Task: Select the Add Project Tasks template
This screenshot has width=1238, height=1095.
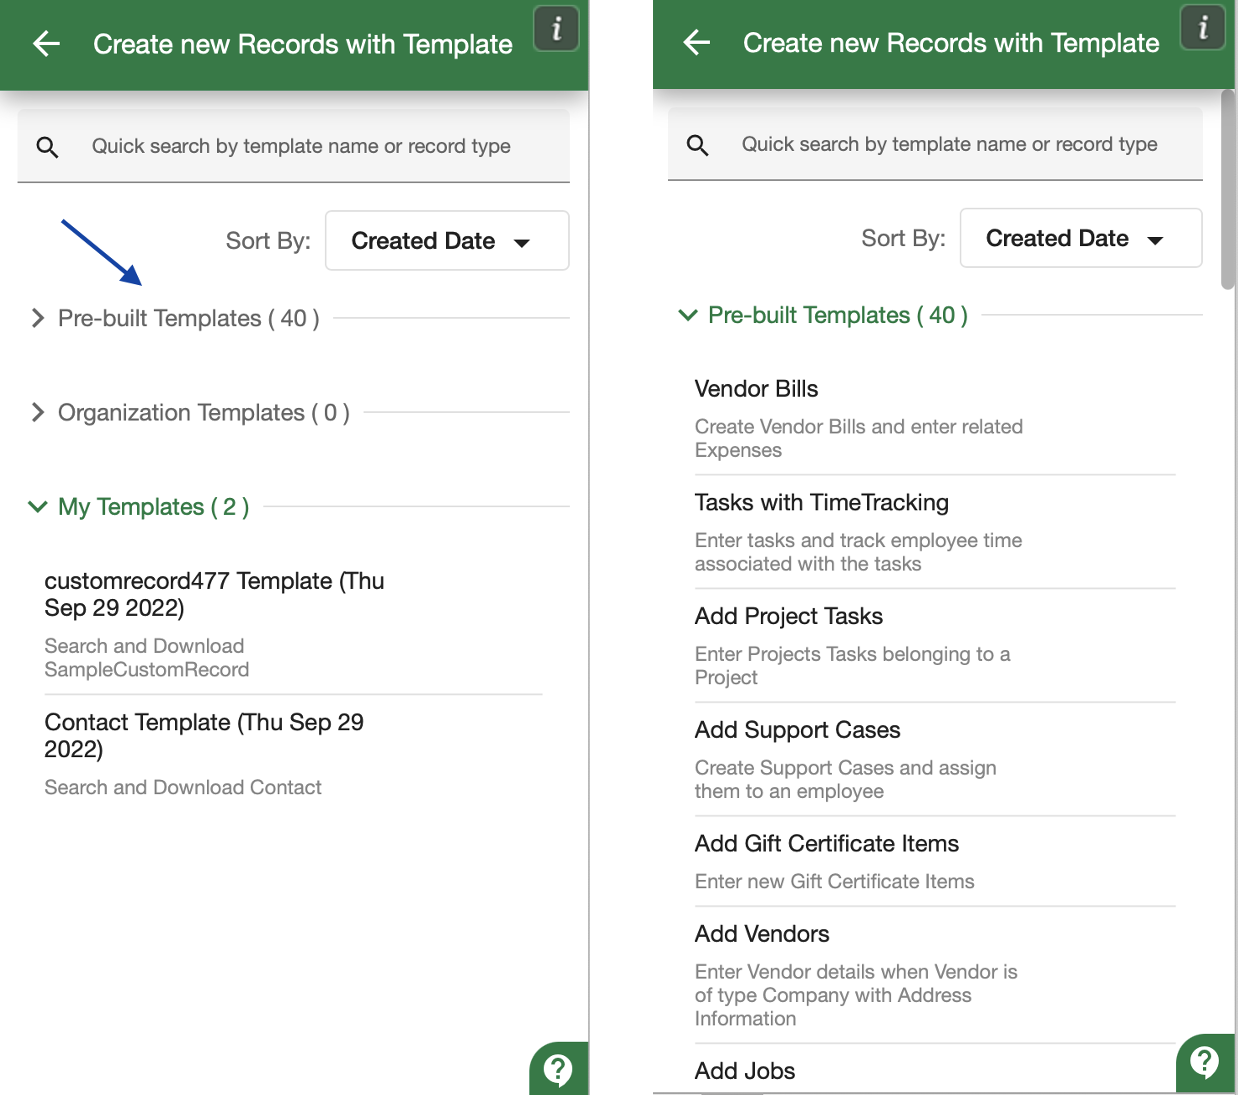Action: click(x=789, y=616)
